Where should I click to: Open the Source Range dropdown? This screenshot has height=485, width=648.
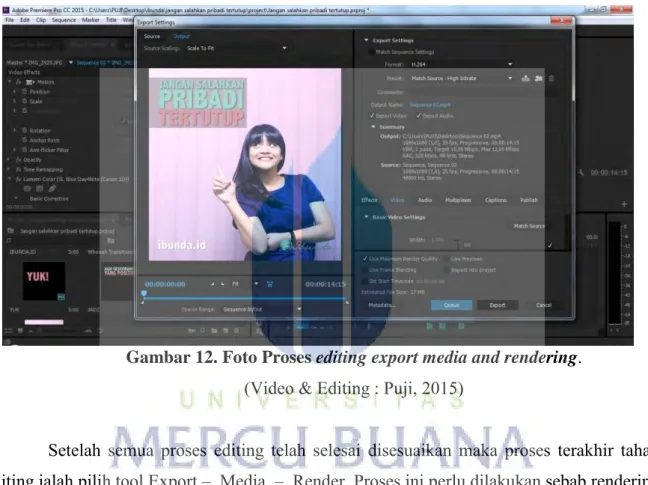coord(261,309)
